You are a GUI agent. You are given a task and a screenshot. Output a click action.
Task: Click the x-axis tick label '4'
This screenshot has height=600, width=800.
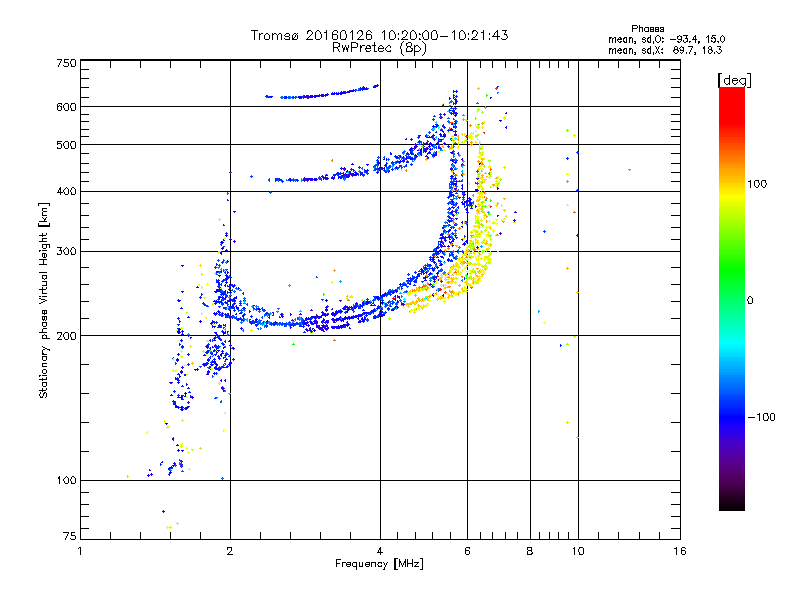380,551
